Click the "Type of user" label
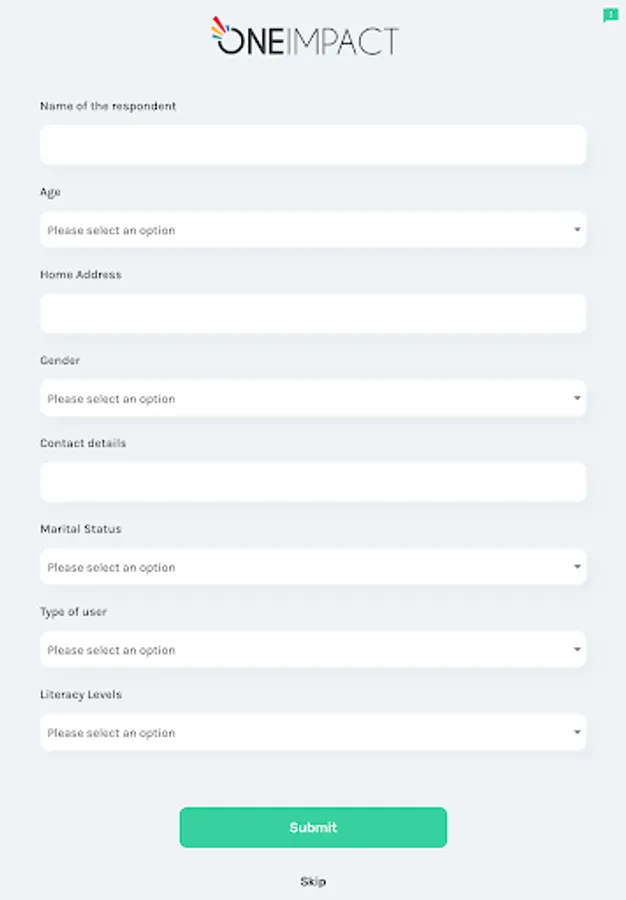 click(74, 612)
